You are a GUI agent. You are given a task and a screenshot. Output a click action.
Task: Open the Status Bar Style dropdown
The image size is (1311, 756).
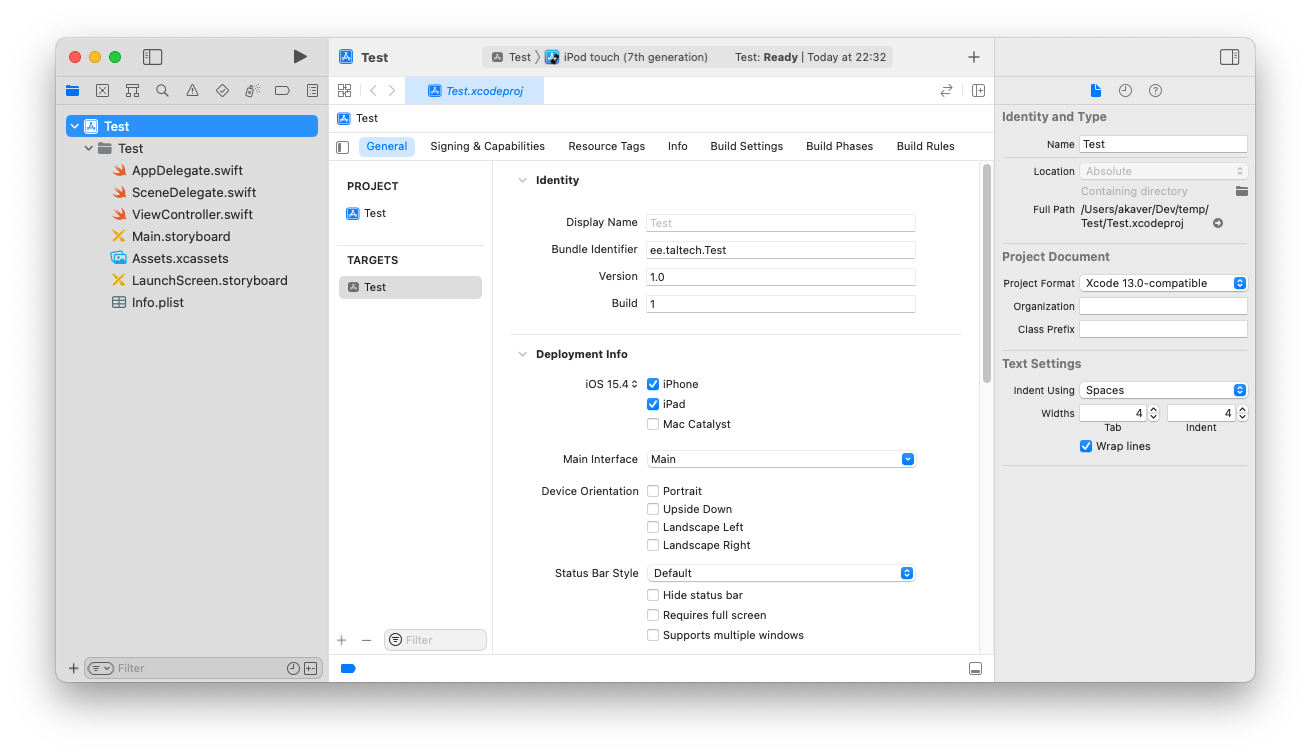pos(781,573)
